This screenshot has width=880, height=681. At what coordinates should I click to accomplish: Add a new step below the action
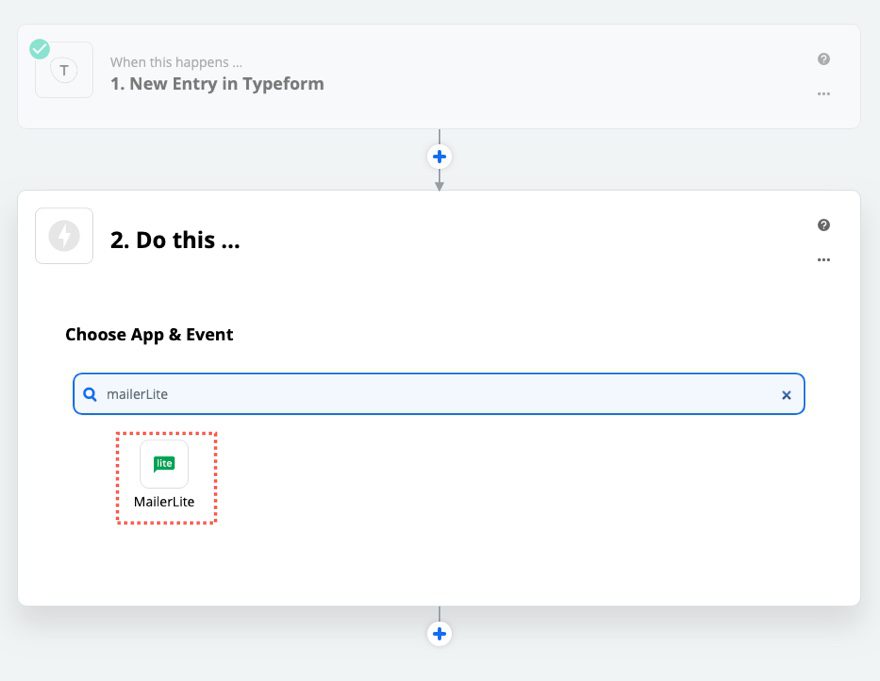pyautogui.click(x=440, y=633)
